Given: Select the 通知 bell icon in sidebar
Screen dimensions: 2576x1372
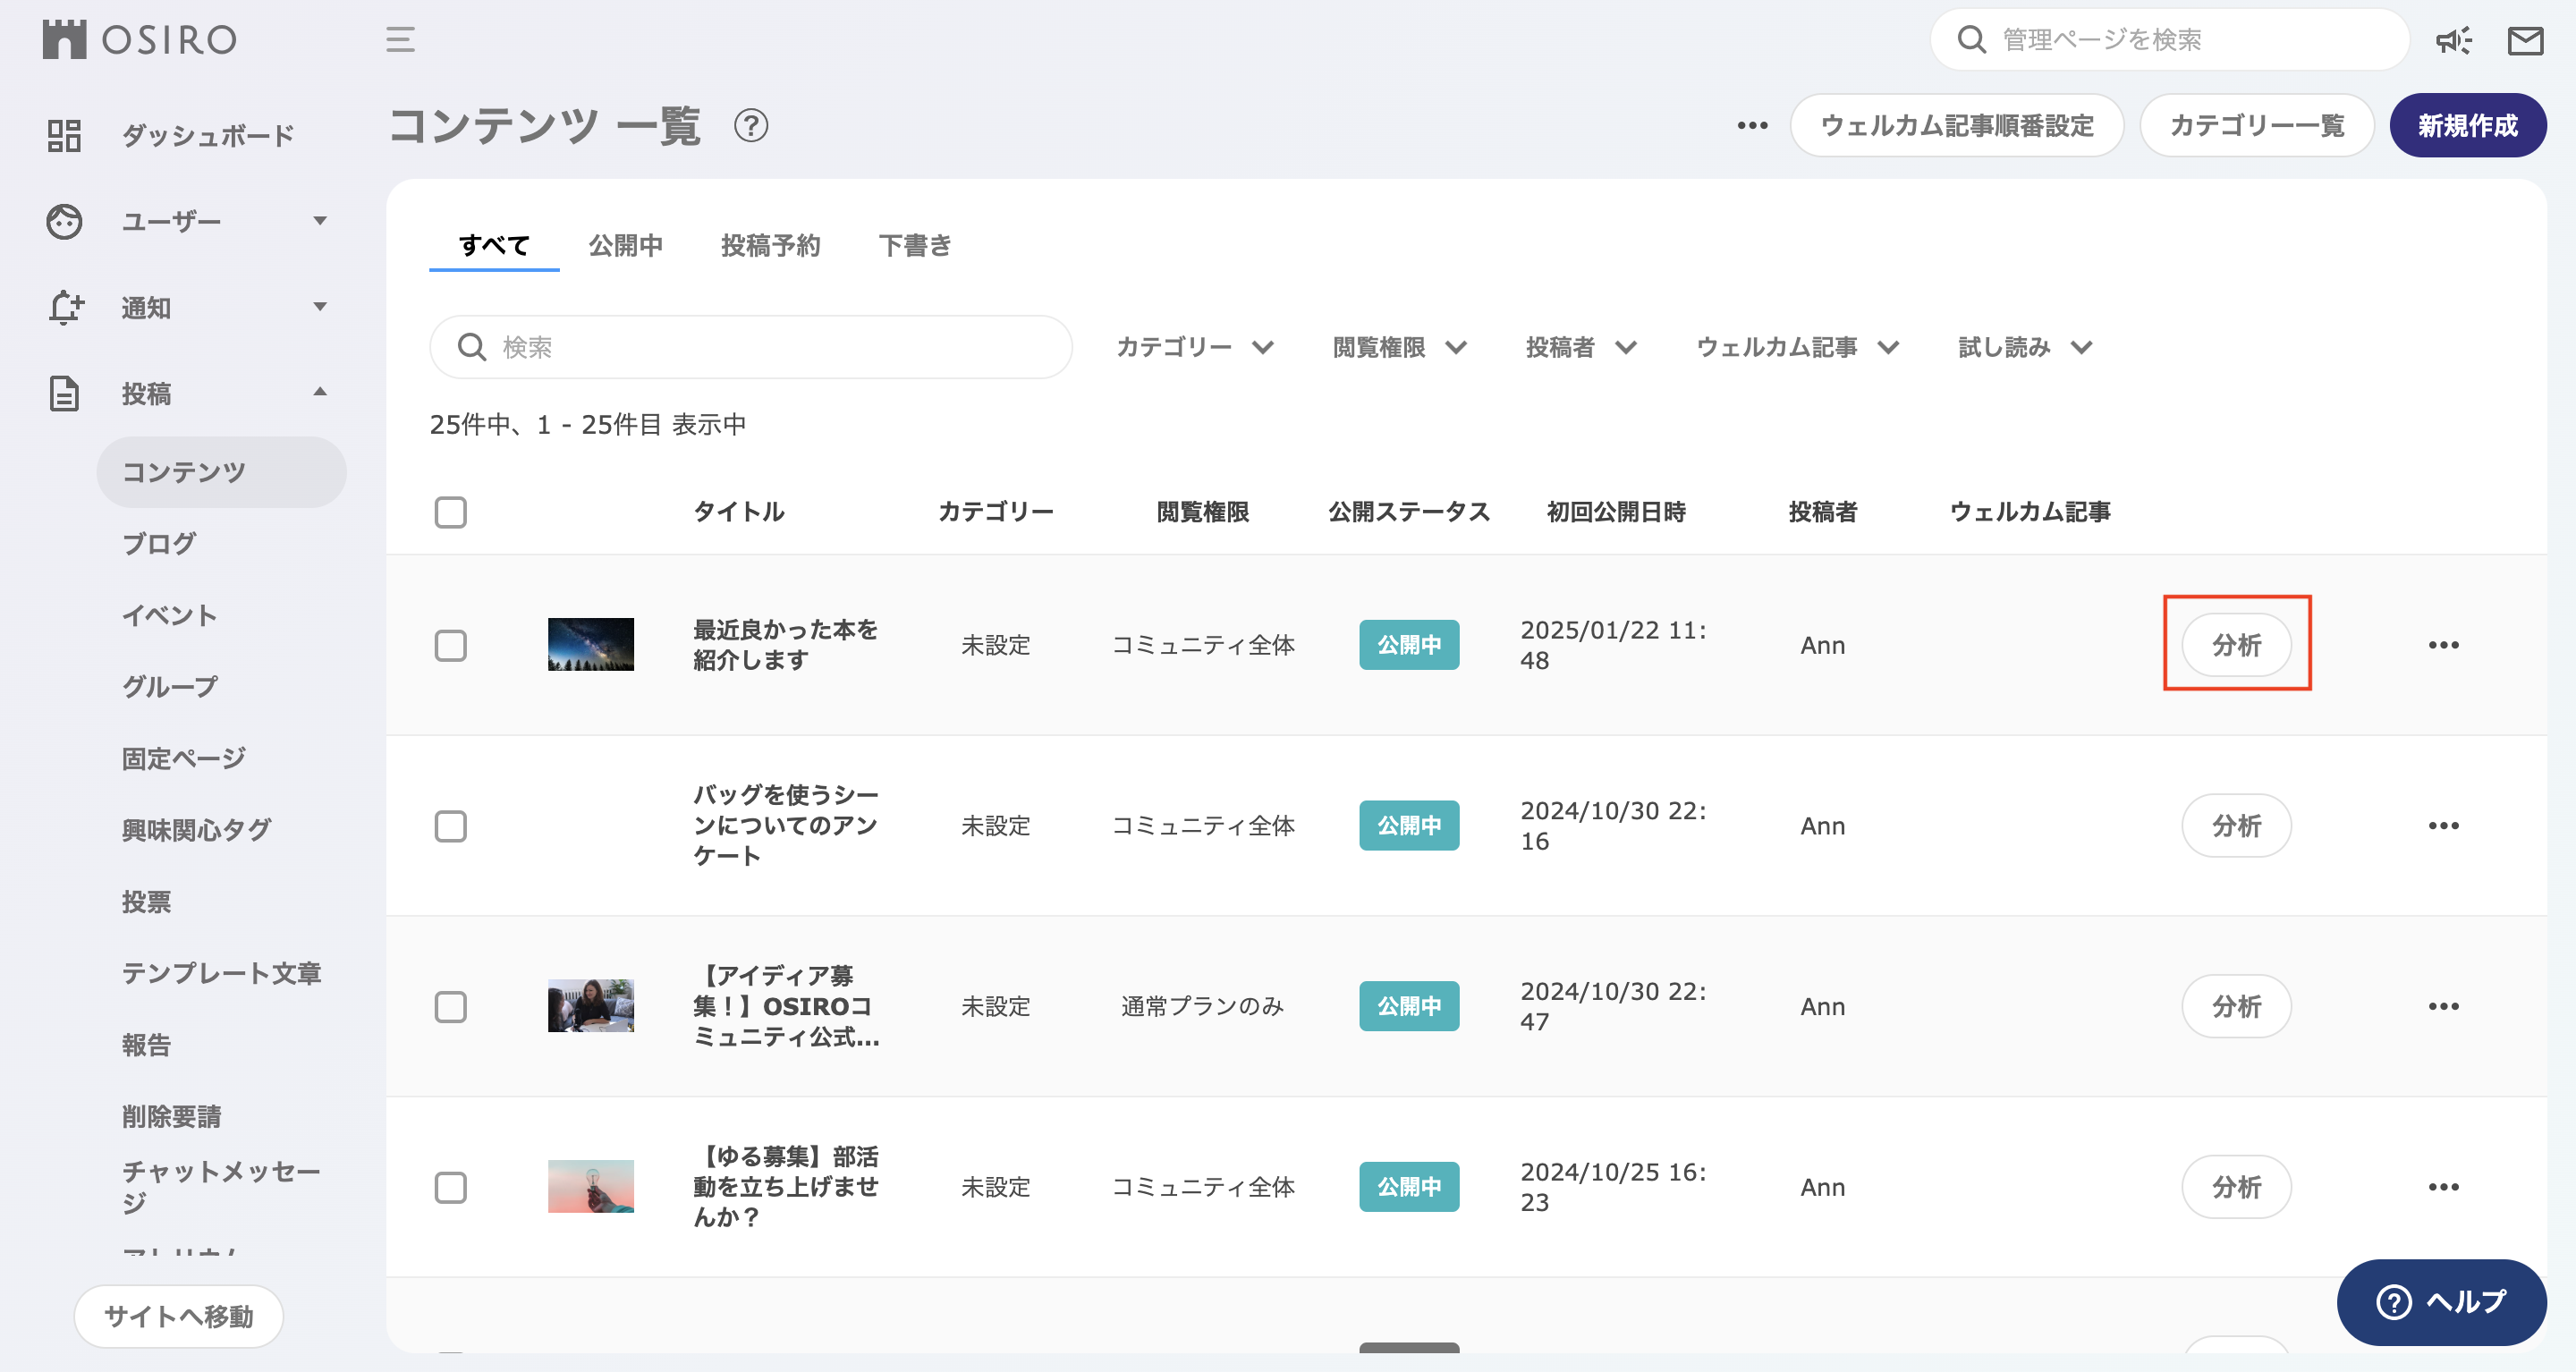Looking at the screenshot, I should [64, 307].
